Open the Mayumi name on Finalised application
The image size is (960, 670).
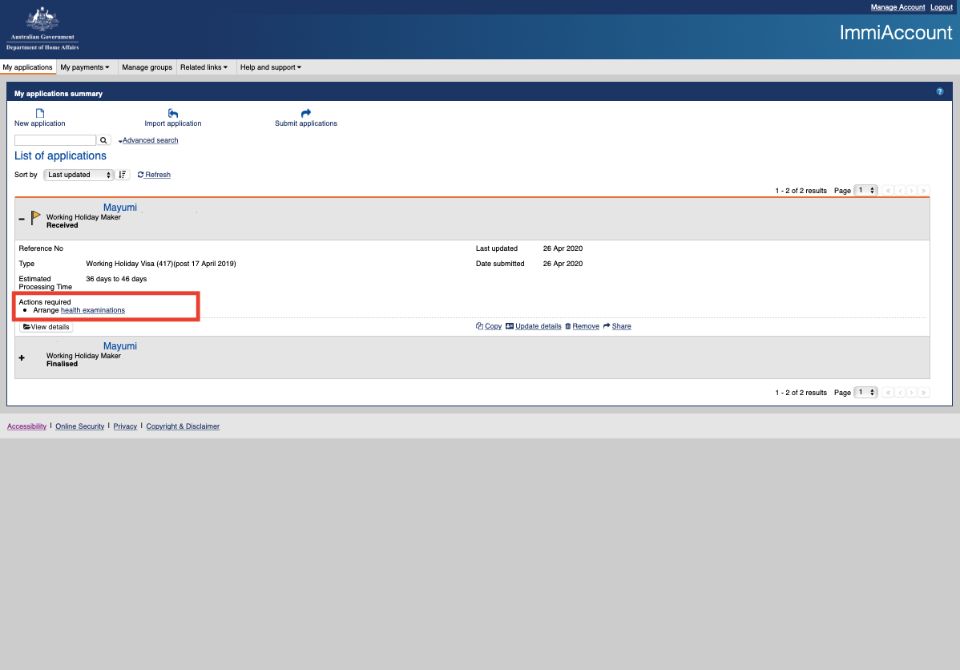120,346
